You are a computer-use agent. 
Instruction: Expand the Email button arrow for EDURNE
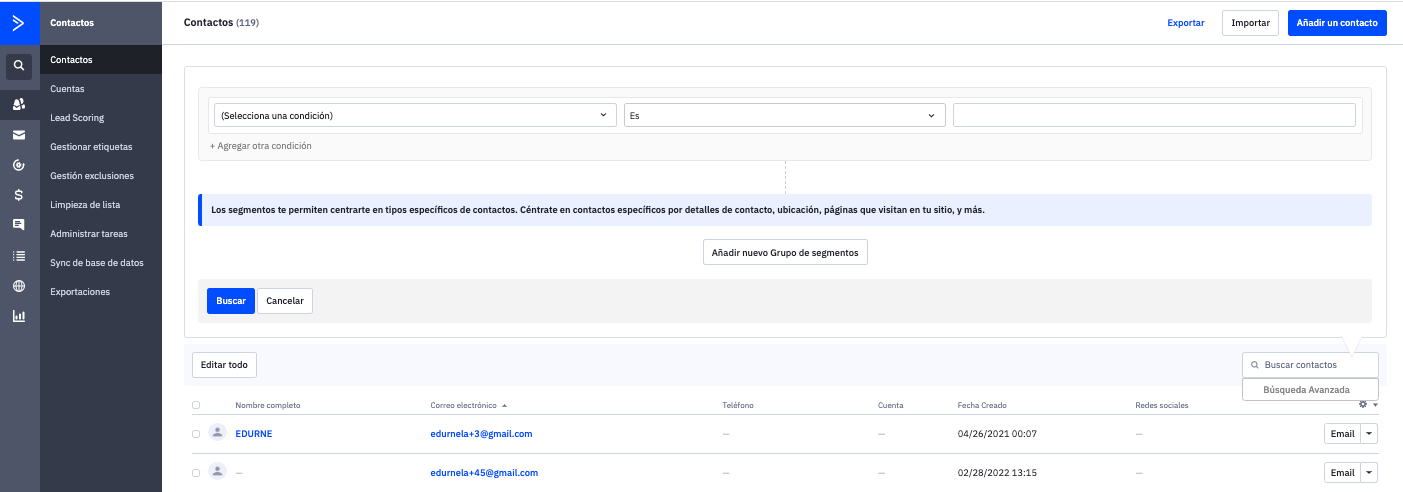coord(1369,434)
